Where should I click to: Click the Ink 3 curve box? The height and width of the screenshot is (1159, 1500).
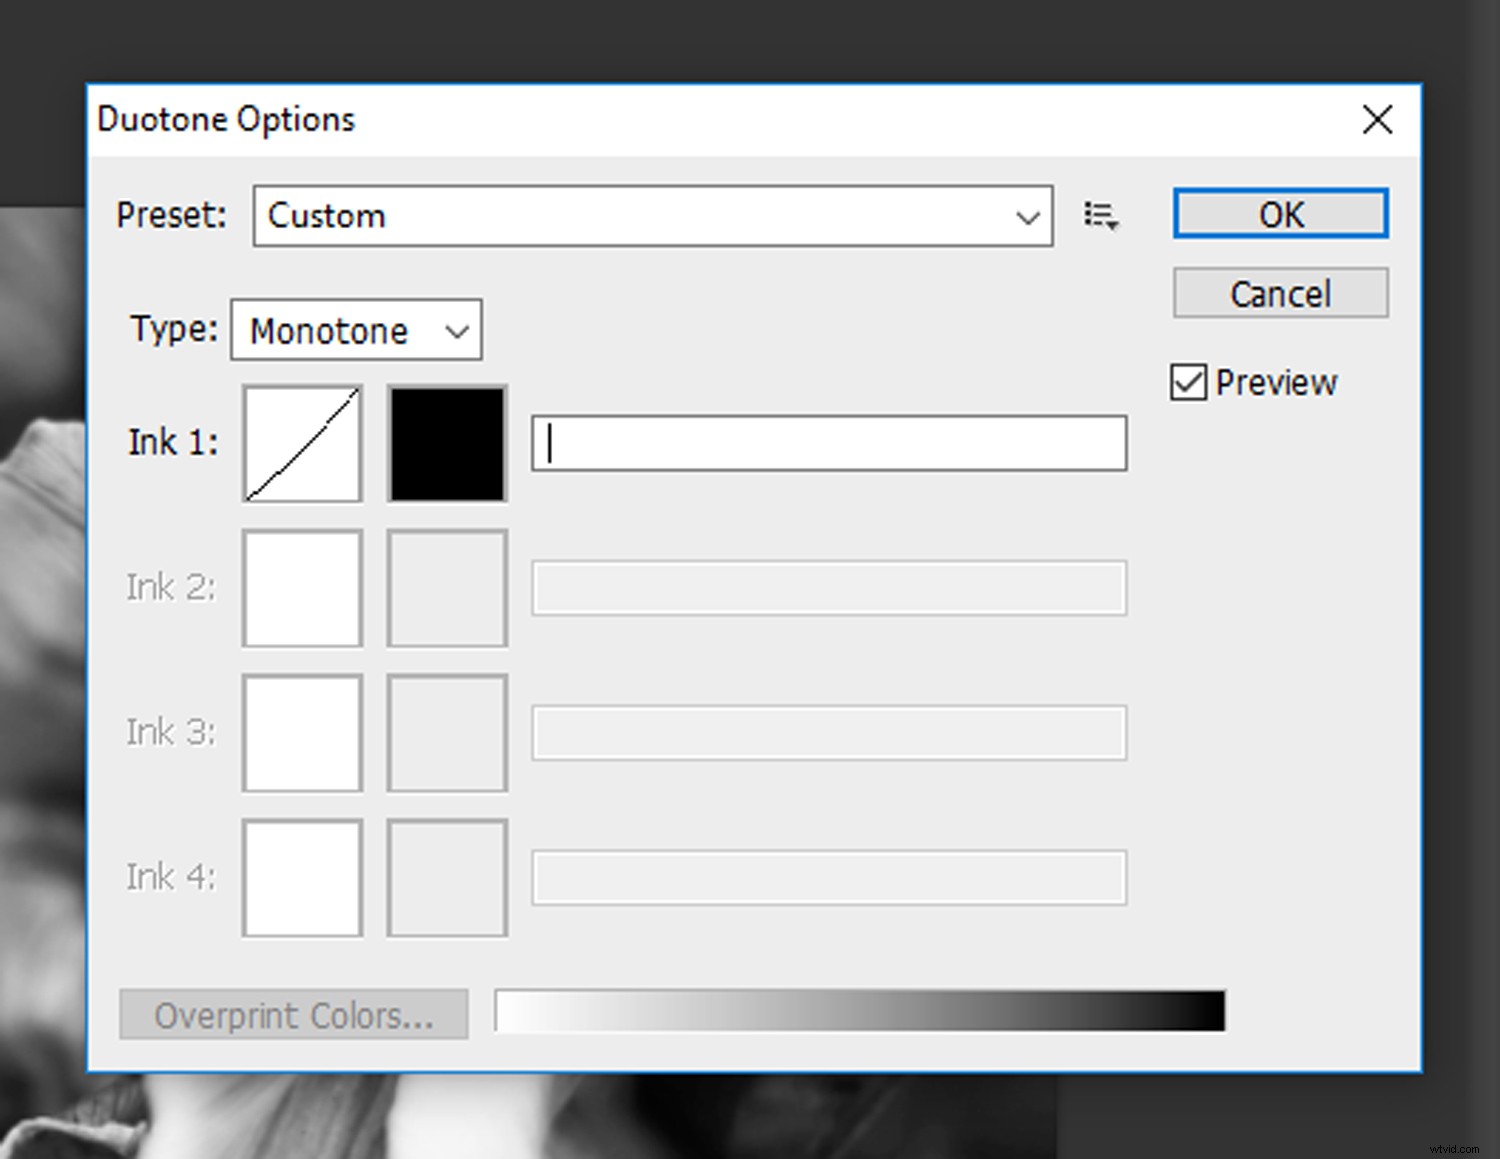click(301, 733)
